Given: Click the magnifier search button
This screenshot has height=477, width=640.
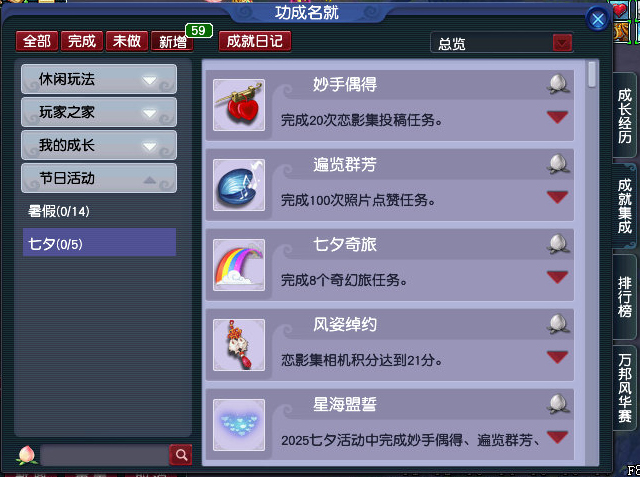Looking at the screenshot, I should (181, 455).
